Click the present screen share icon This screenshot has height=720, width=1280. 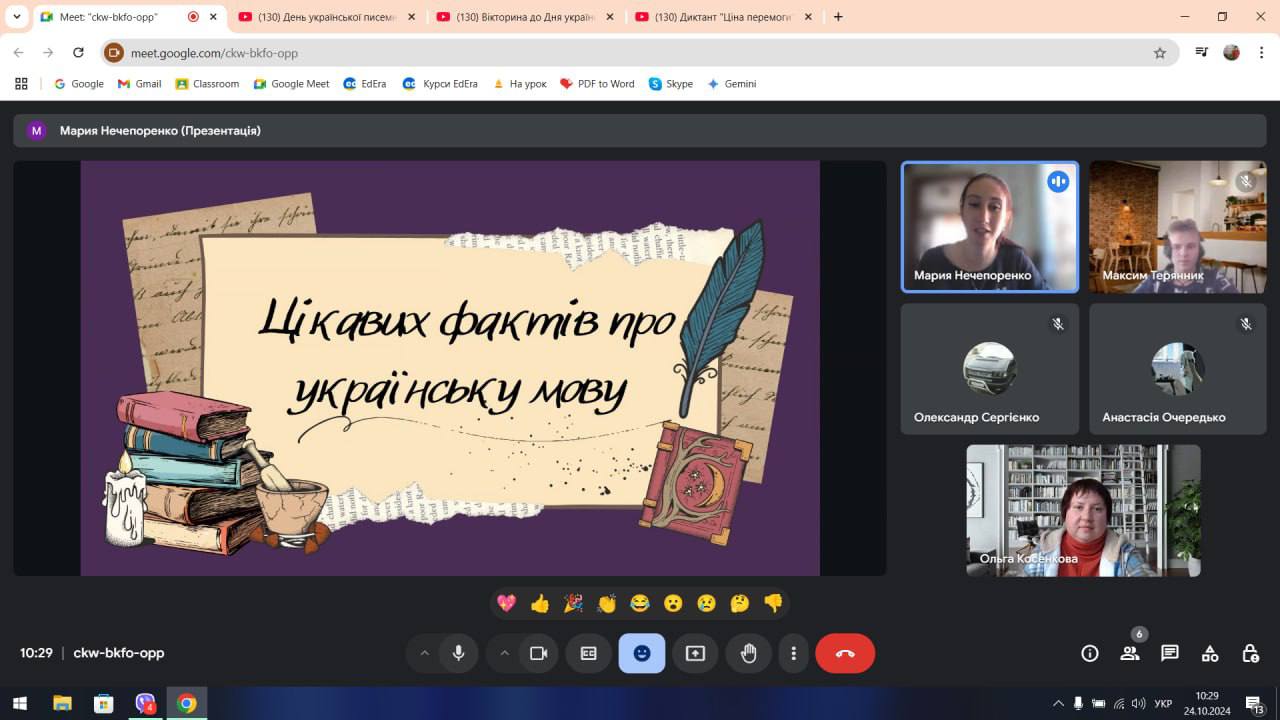[x=695, y=653]
